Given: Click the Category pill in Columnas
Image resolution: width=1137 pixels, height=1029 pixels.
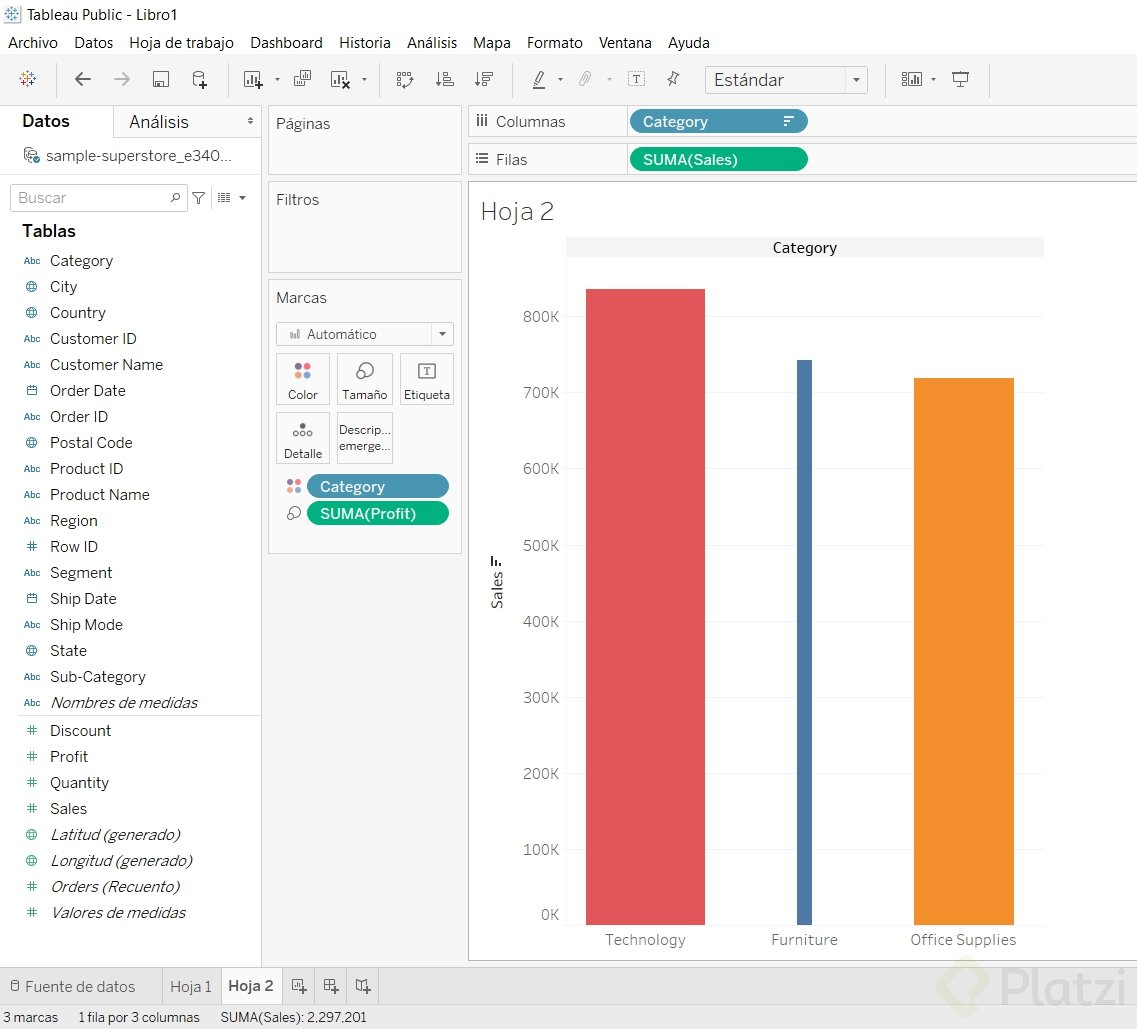Looking at the screenshot, I should [x=719, y=121].
